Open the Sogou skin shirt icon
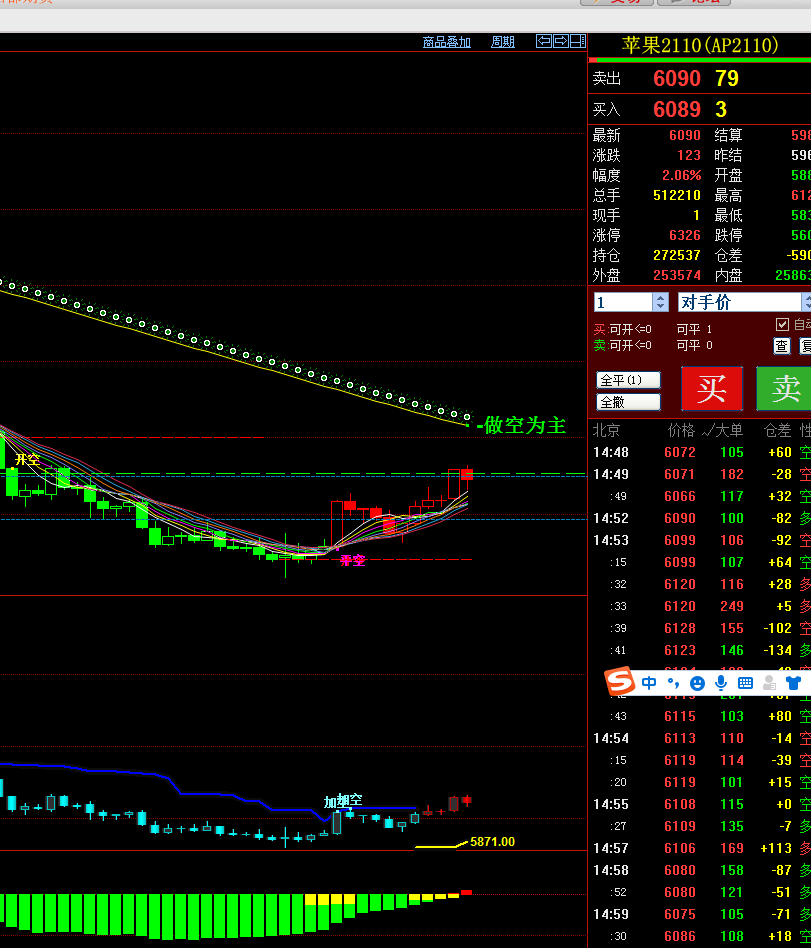 click(793, 683)
